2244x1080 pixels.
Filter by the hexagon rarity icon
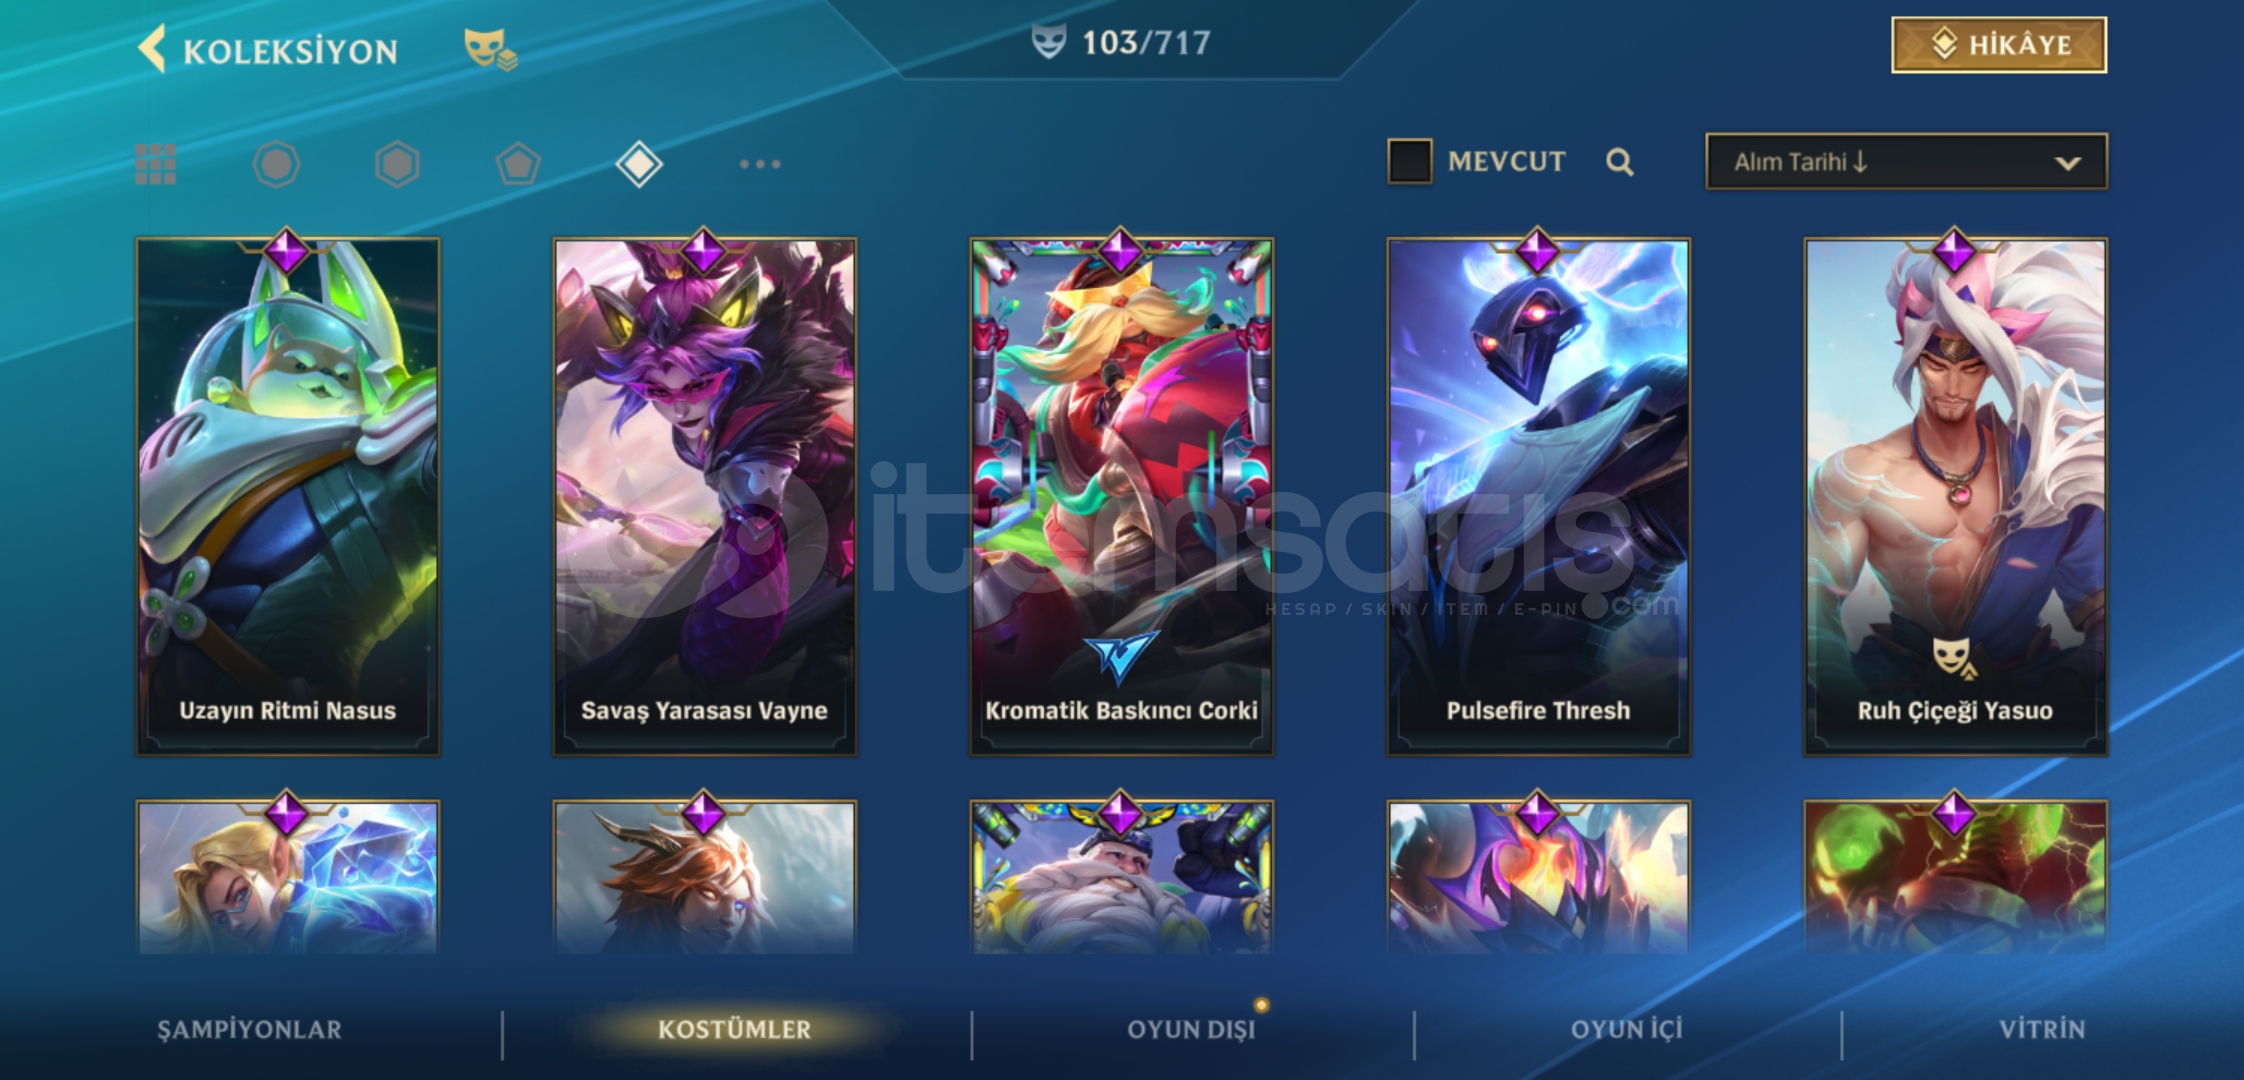click(397, 164)
